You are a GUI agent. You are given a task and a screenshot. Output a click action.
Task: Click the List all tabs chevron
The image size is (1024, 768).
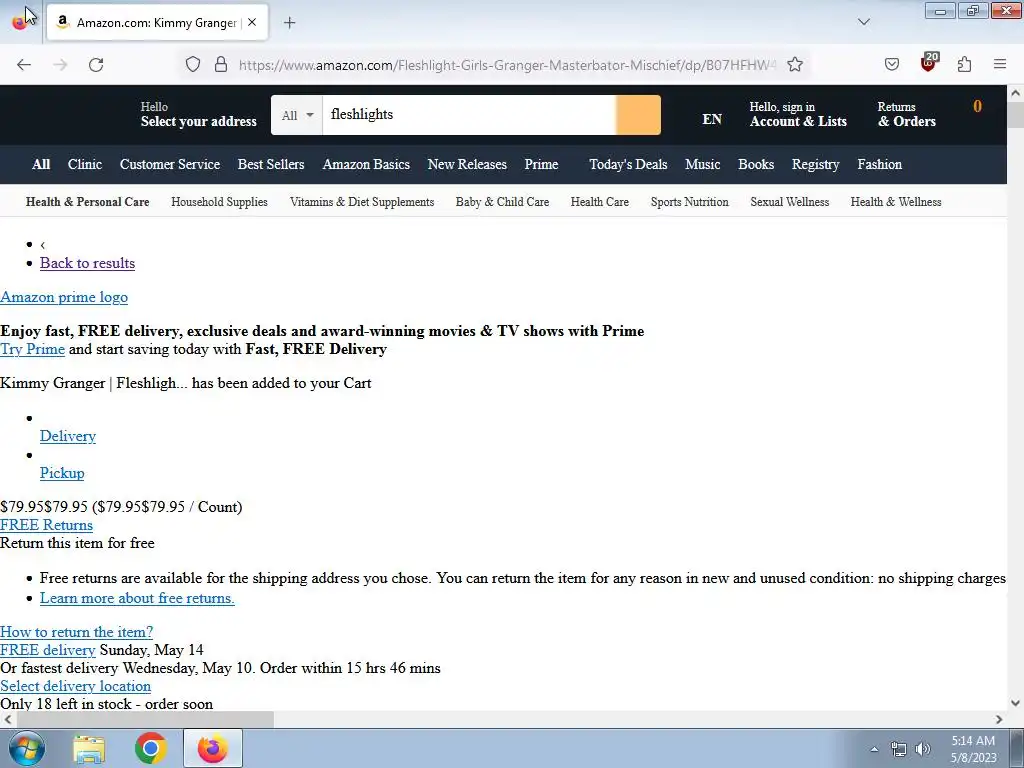click(864, 22)
